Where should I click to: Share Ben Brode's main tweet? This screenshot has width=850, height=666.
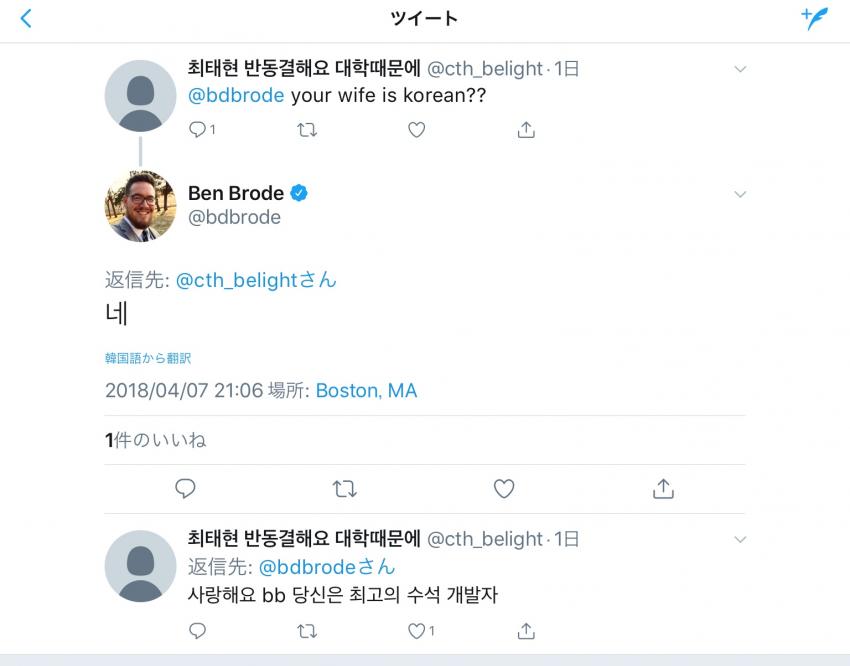point(663,489)
